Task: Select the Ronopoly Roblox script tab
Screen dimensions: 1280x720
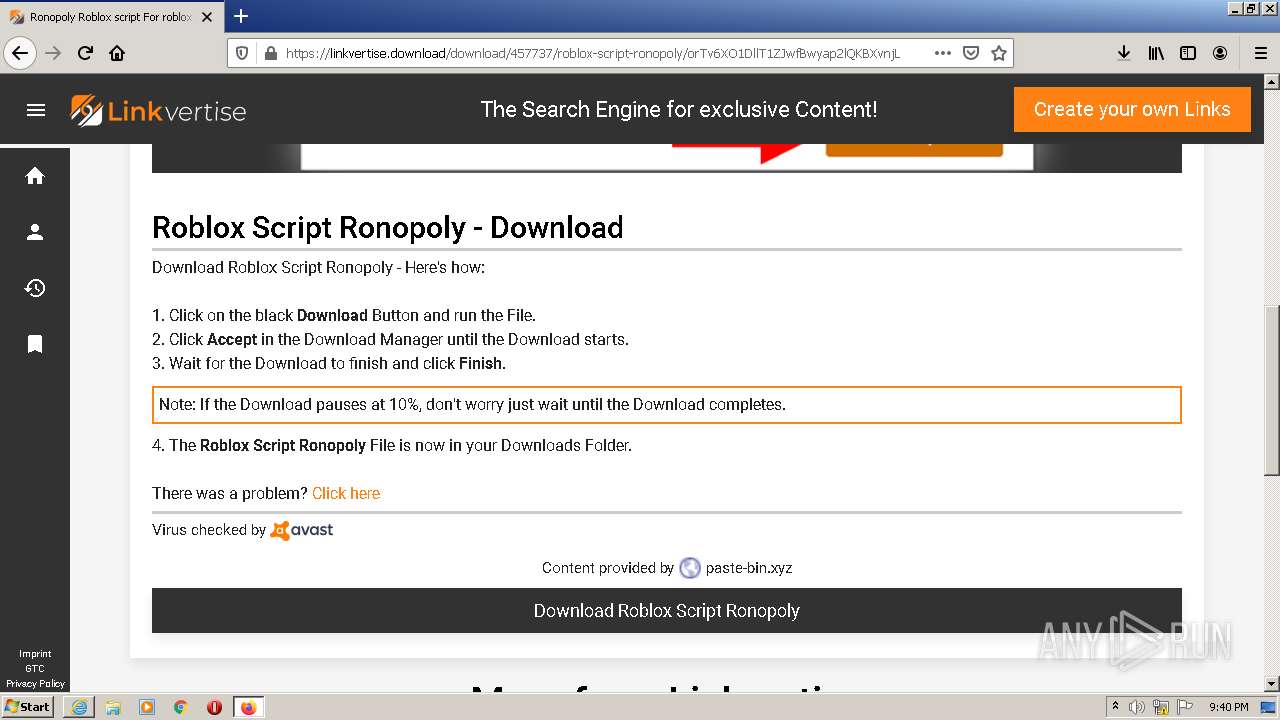Action: point(110,17)
